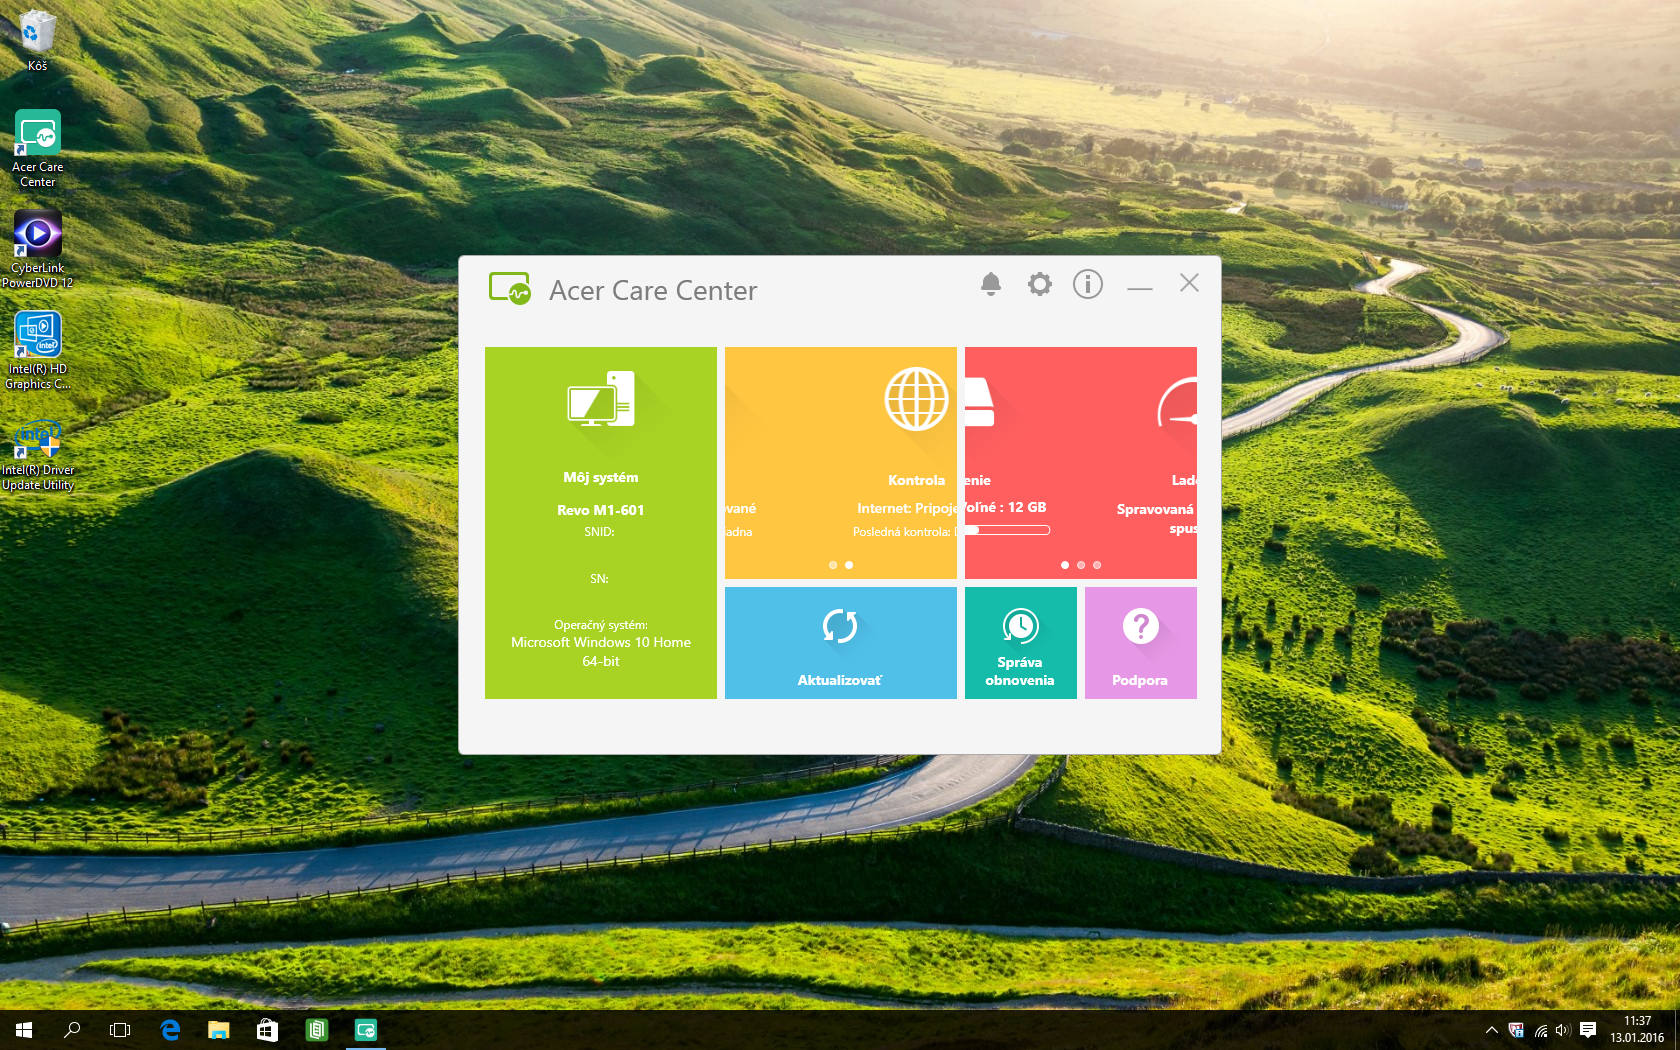The height and width of the screenshot is (1050, 1680).
Task: Show the info circle in Acer Care Center
Action: tap(1088, 285)
